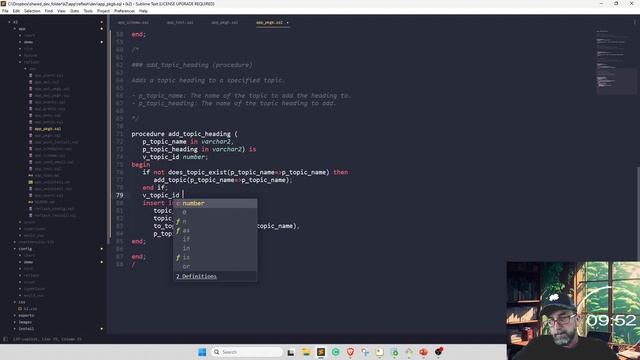Click gutter line number 79
This screenshot has width=640, height=360.
(120, 196)
